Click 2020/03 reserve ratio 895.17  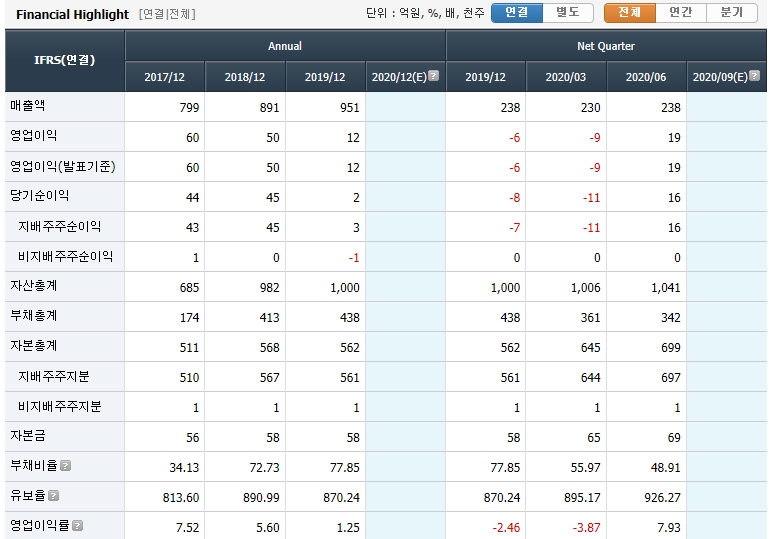click(582, 497)
